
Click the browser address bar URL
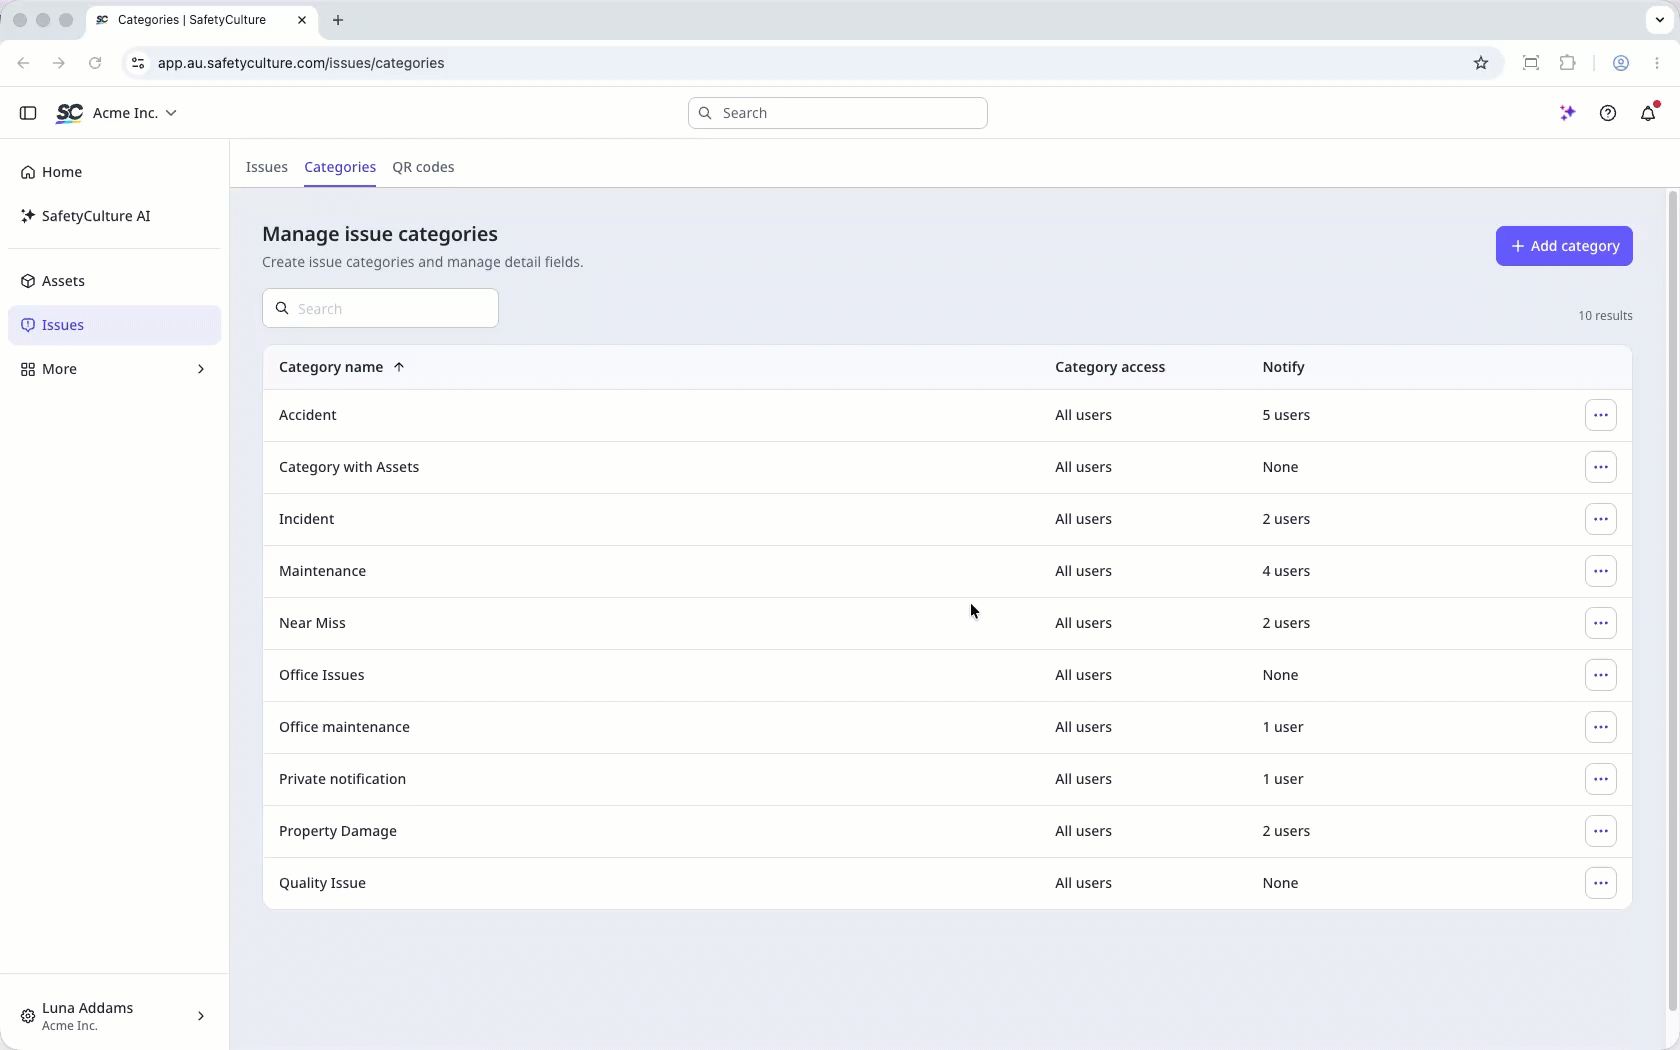pos(301,63)
